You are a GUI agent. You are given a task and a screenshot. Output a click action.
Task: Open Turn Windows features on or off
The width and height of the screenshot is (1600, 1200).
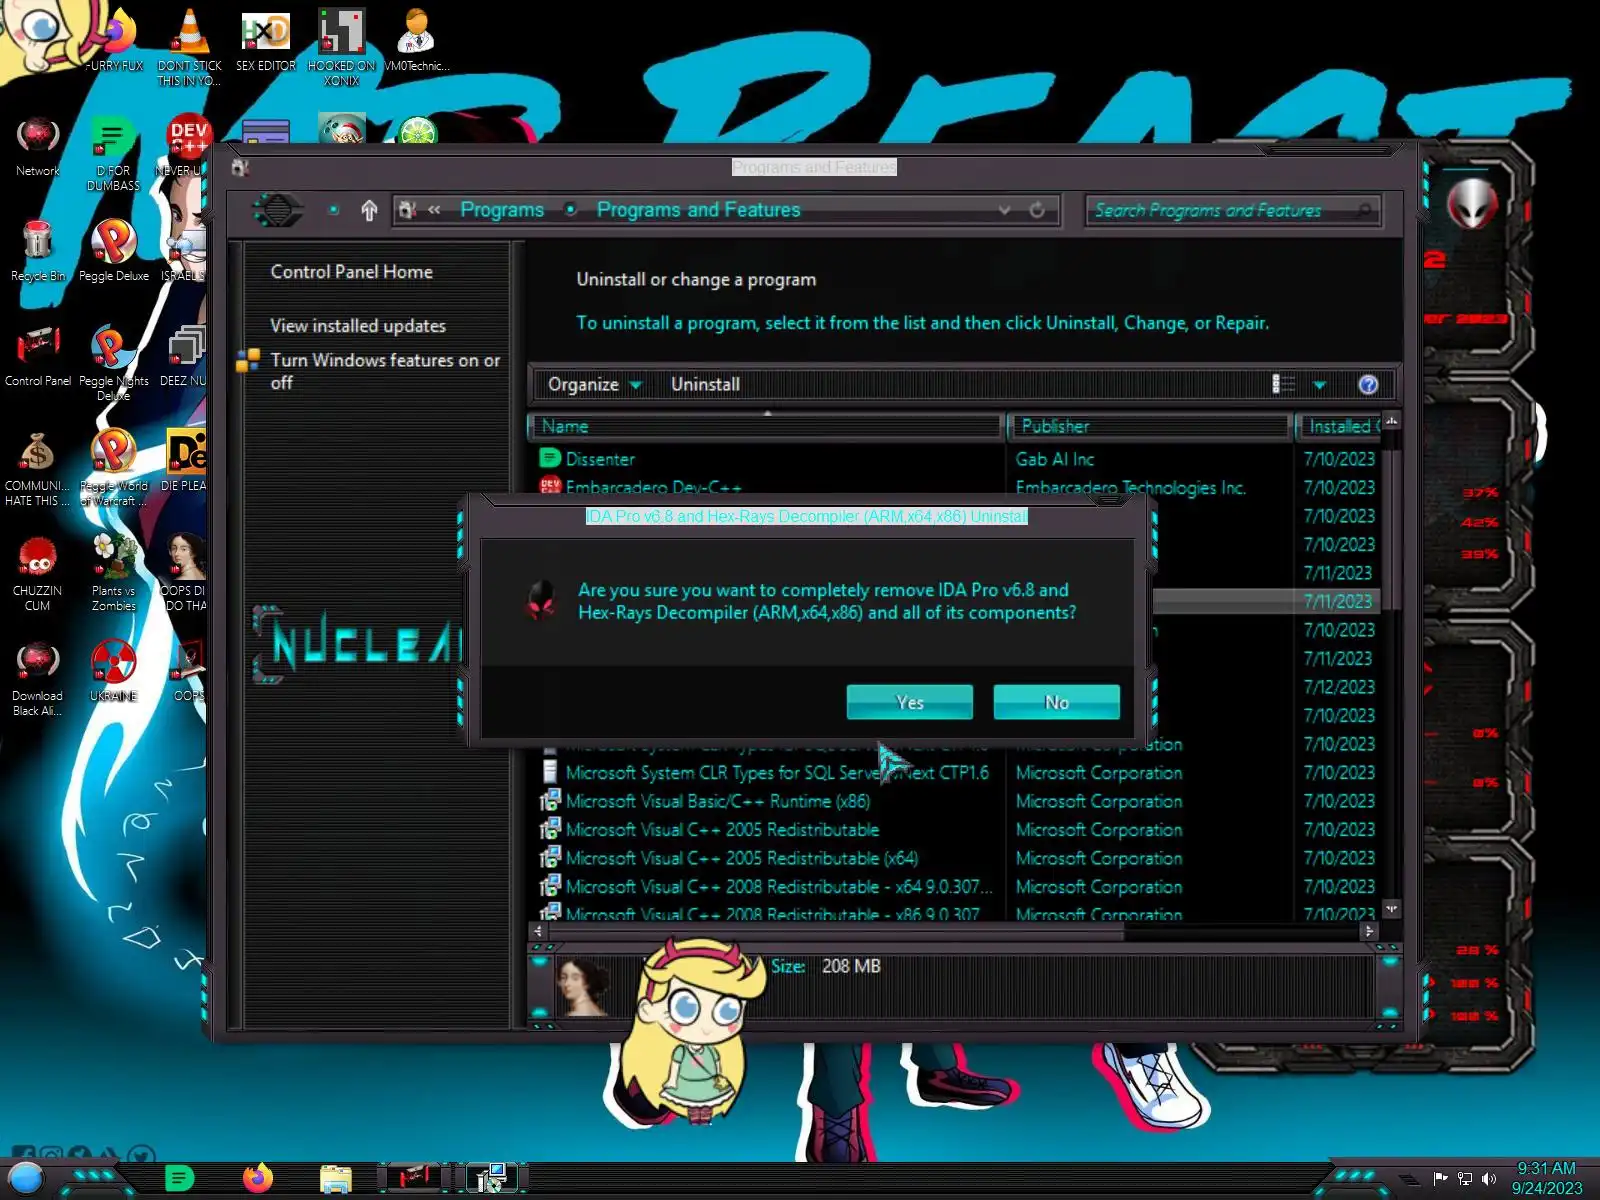[x=384, y=371]
